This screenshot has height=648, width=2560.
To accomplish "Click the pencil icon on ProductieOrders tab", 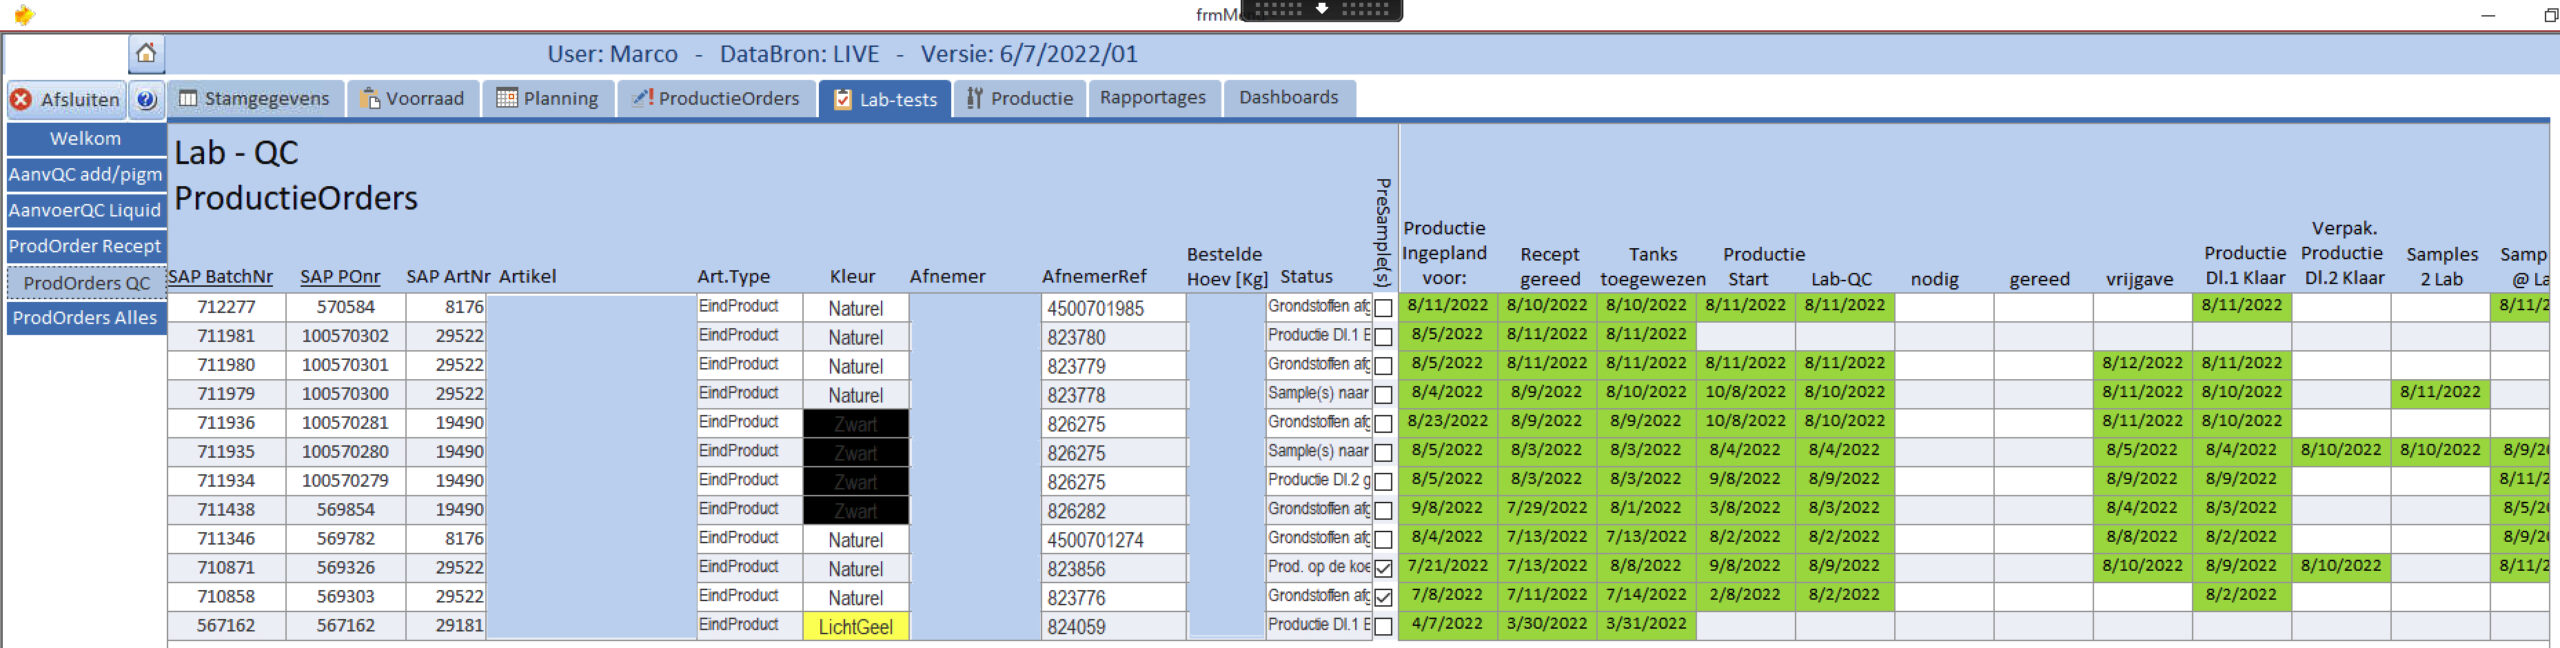I will 642,98.
